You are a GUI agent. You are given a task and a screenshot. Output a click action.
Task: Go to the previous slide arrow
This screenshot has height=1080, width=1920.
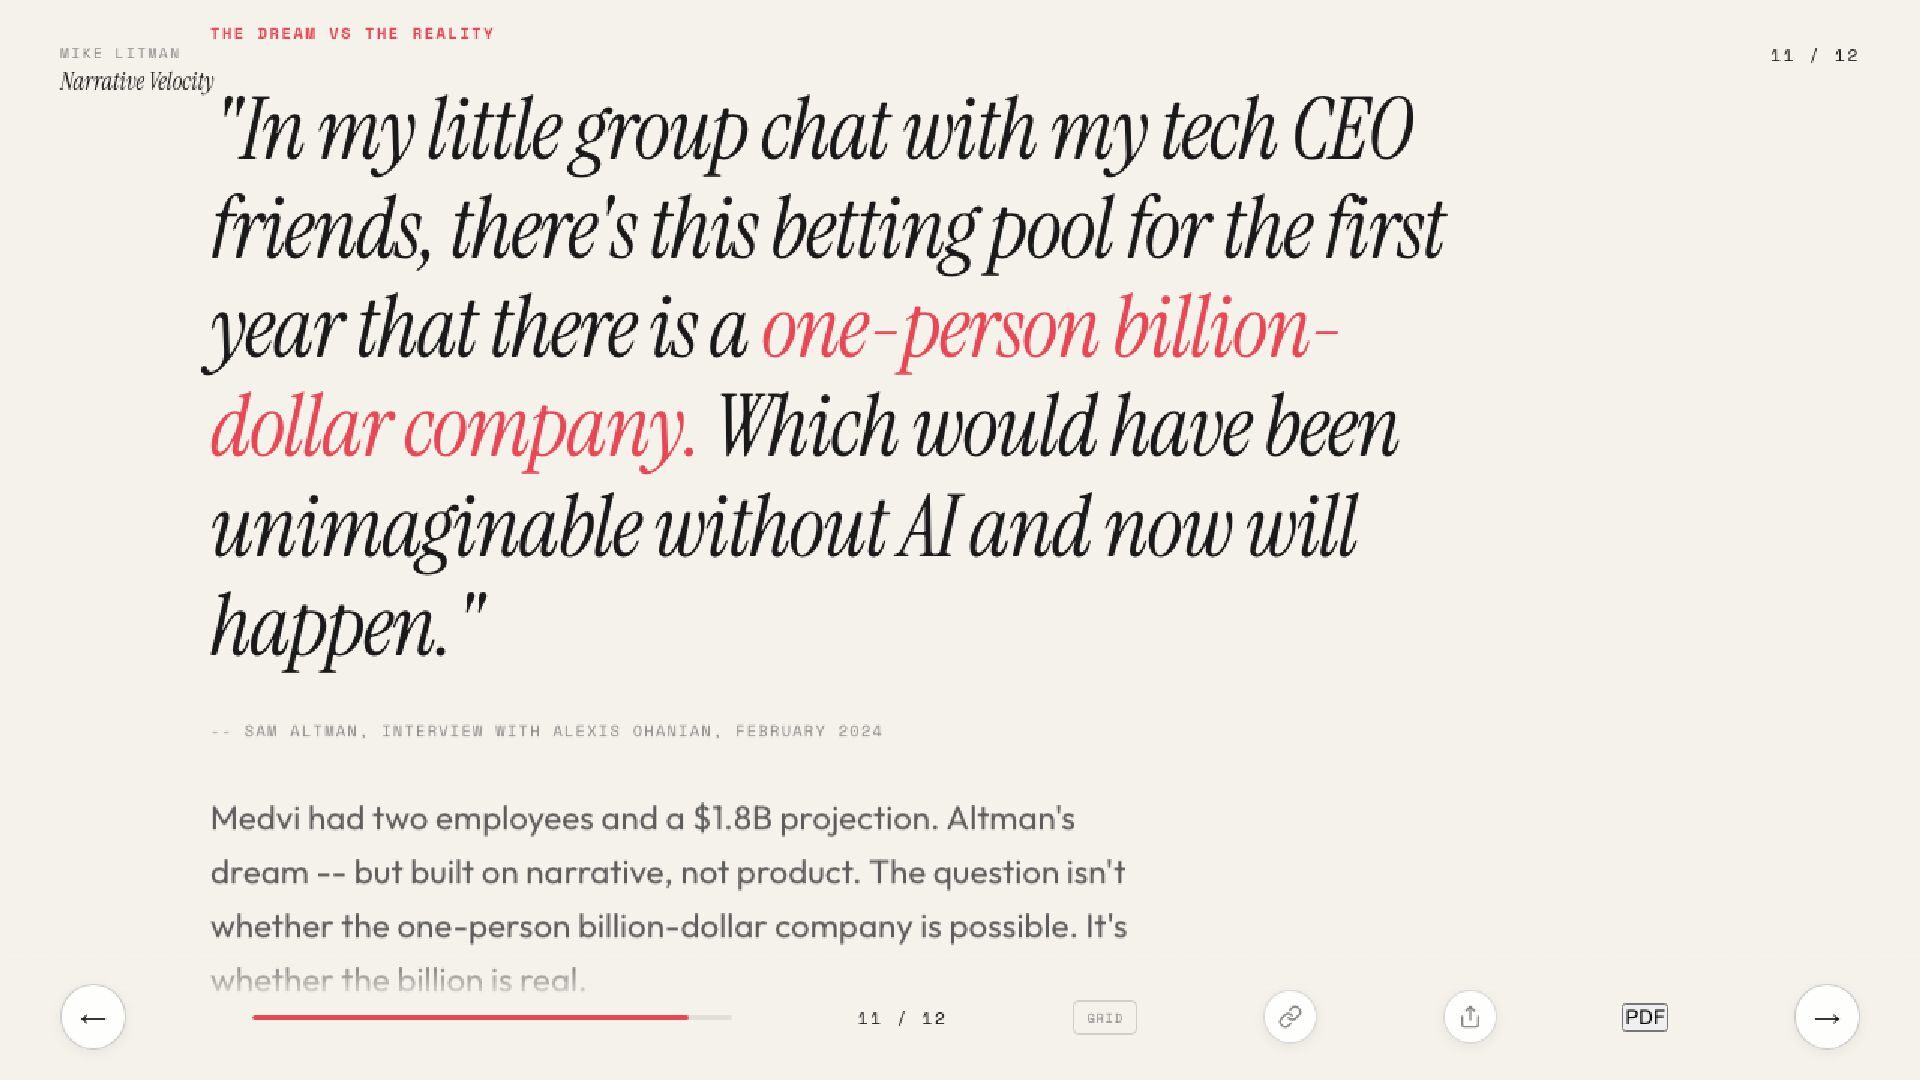(x=93, y=1017)
